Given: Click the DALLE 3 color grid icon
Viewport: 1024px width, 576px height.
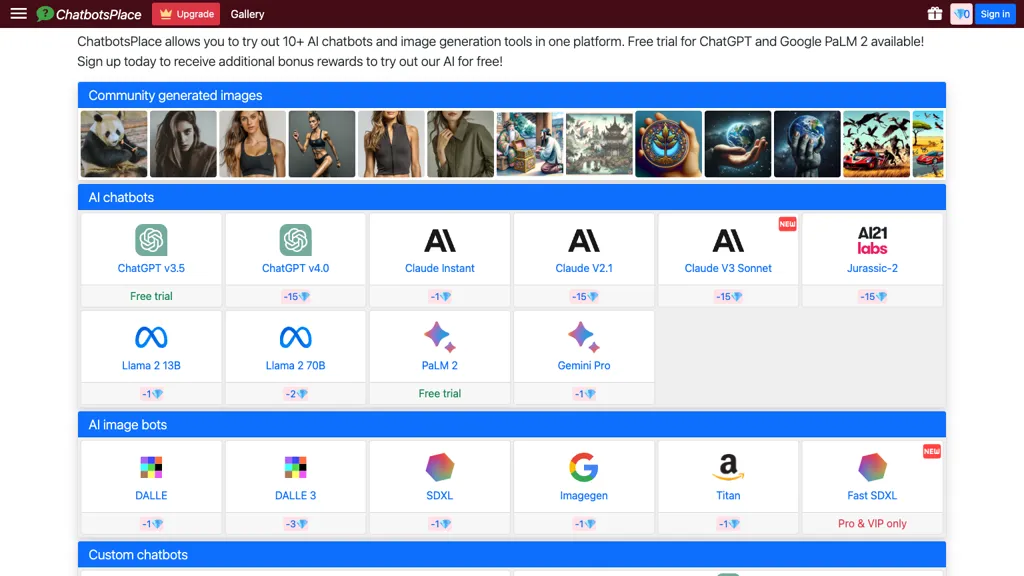Looking at the screenshot, I should point(295,467).
